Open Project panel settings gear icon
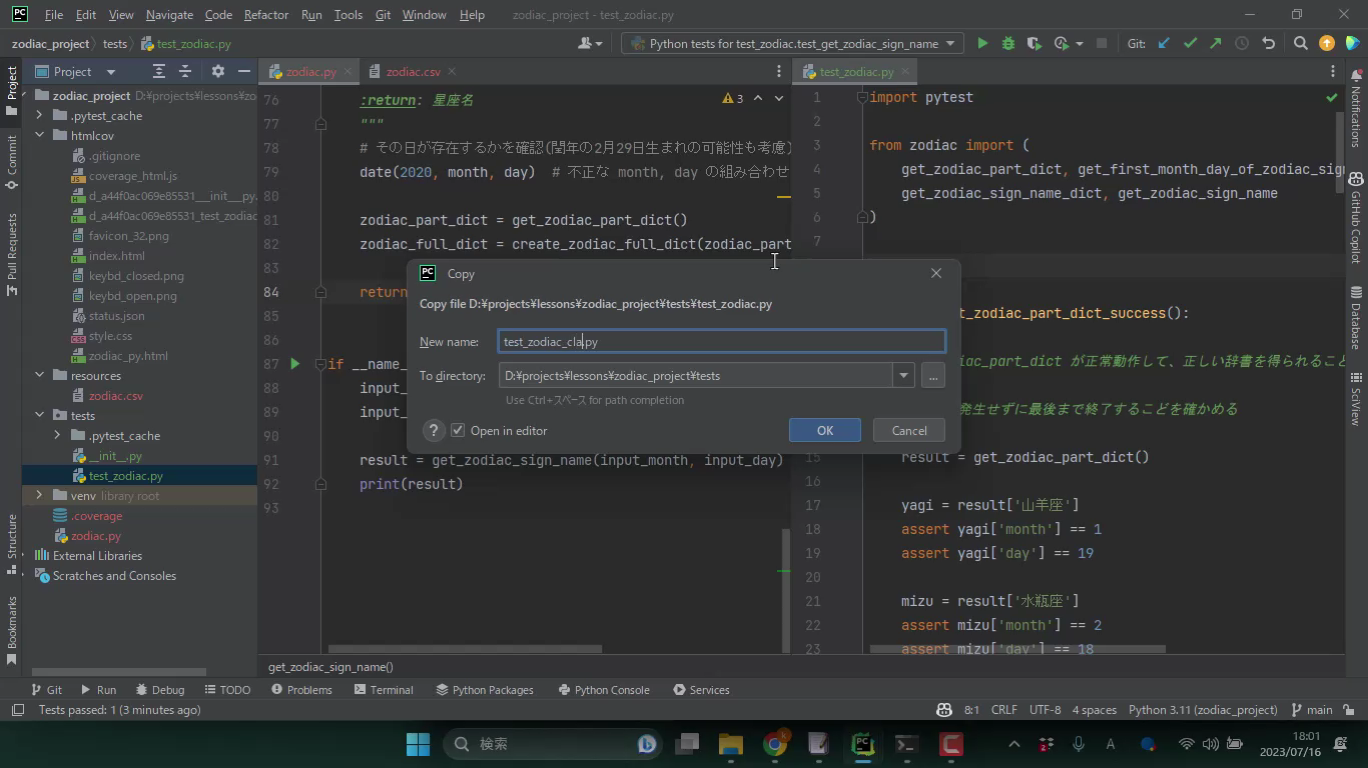Screen dimensions: 1368x768 point(218,71)
